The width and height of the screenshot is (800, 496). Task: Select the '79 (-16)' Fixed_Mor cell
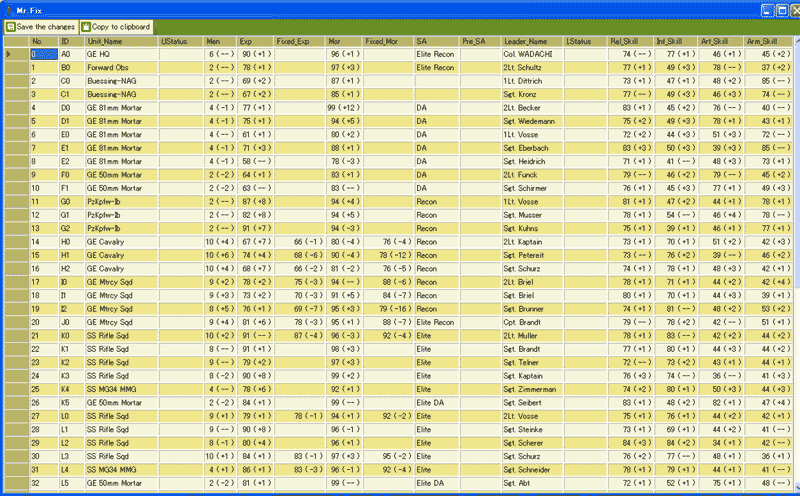pos(388,309)
